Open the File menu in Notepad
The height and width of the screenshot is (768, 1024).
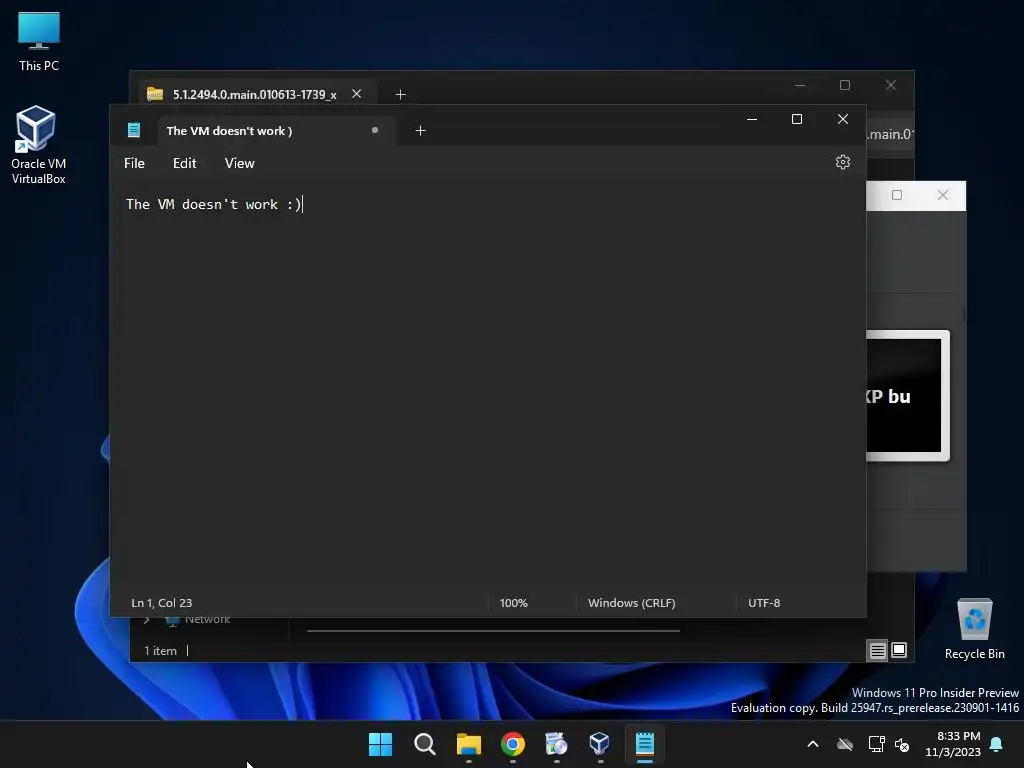135,163
